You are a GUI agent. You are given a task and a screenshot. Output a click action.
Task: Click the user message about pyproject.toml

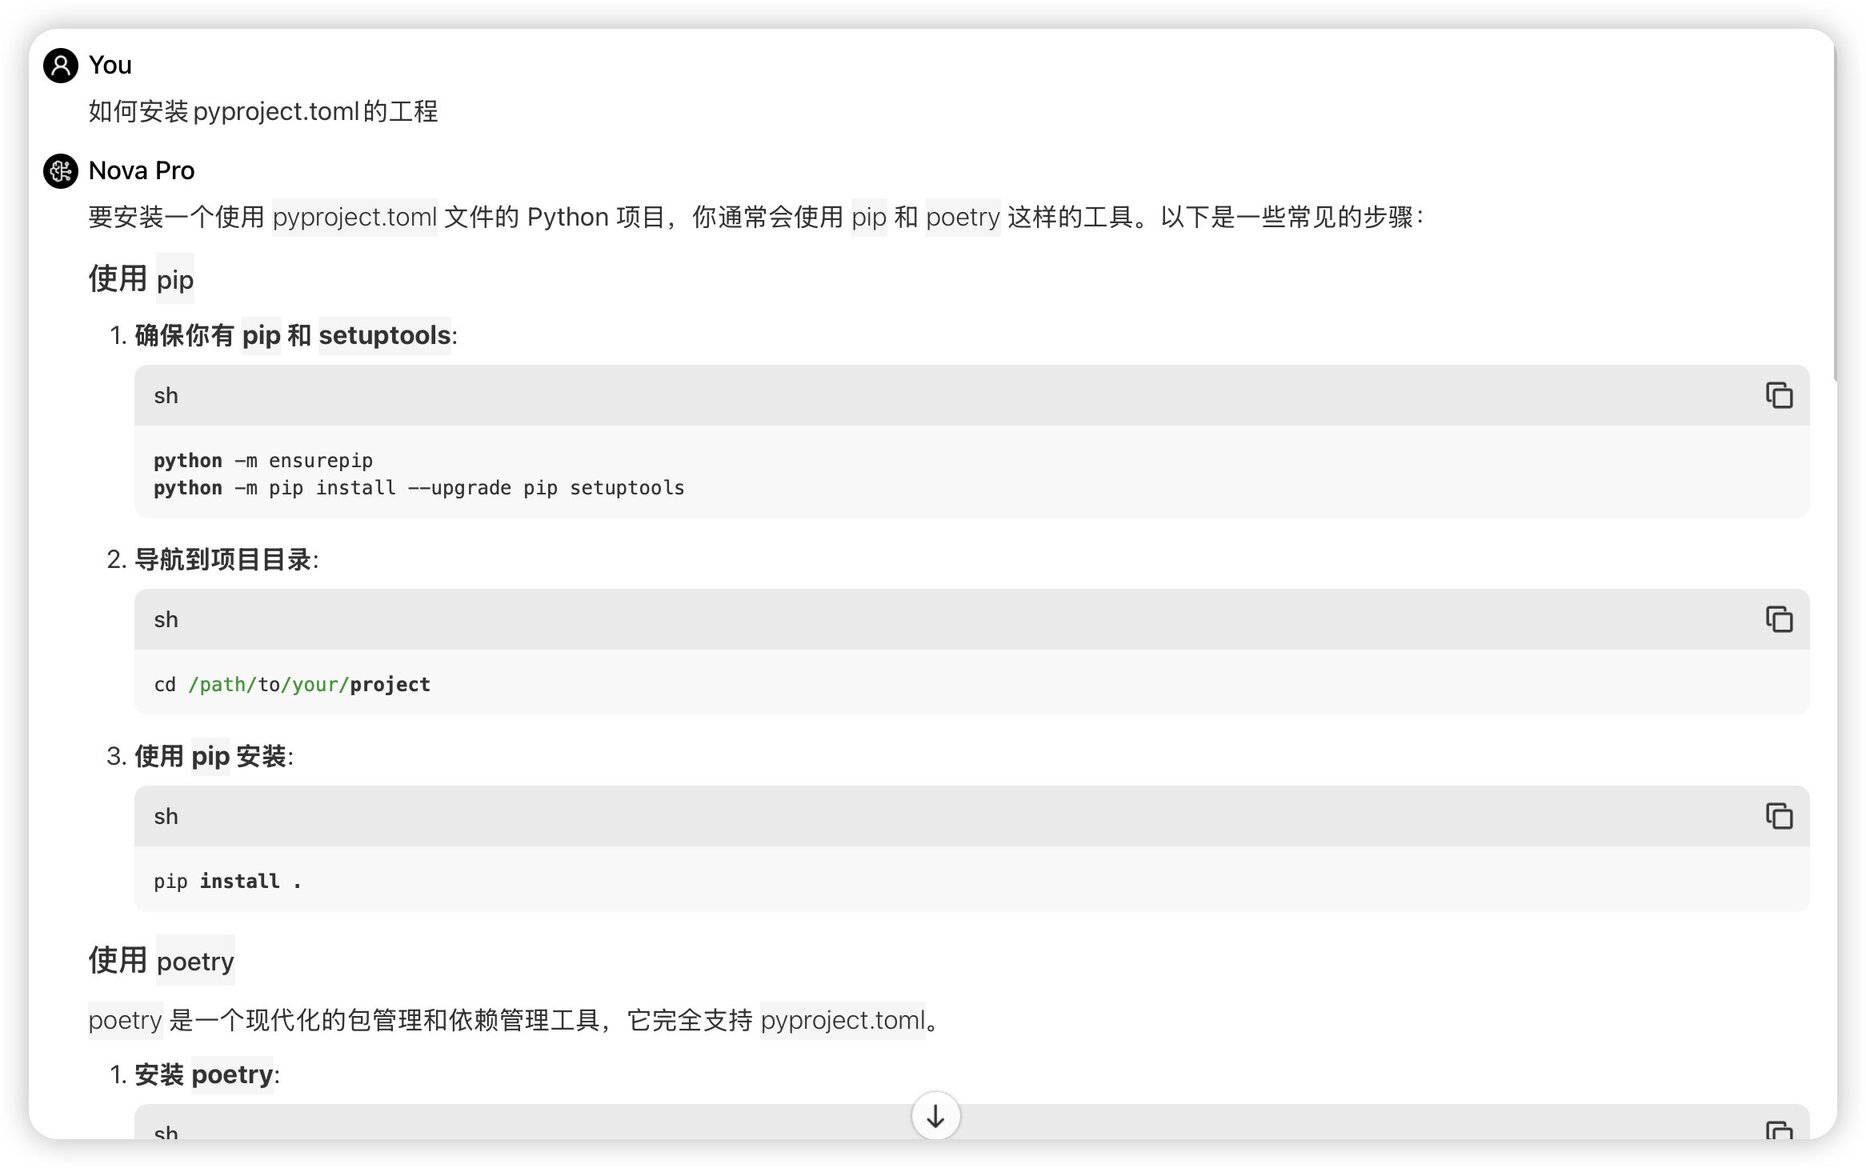coord(263,111)
